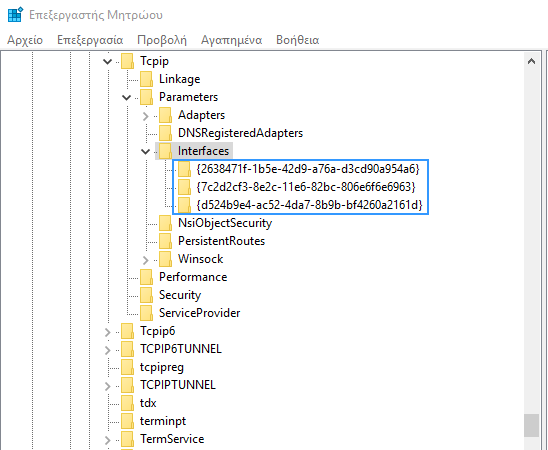Open the Αγαπημένα menu
Image resolution: width=548 pixels, height=450 pixels.
click(x=231, y=40)
